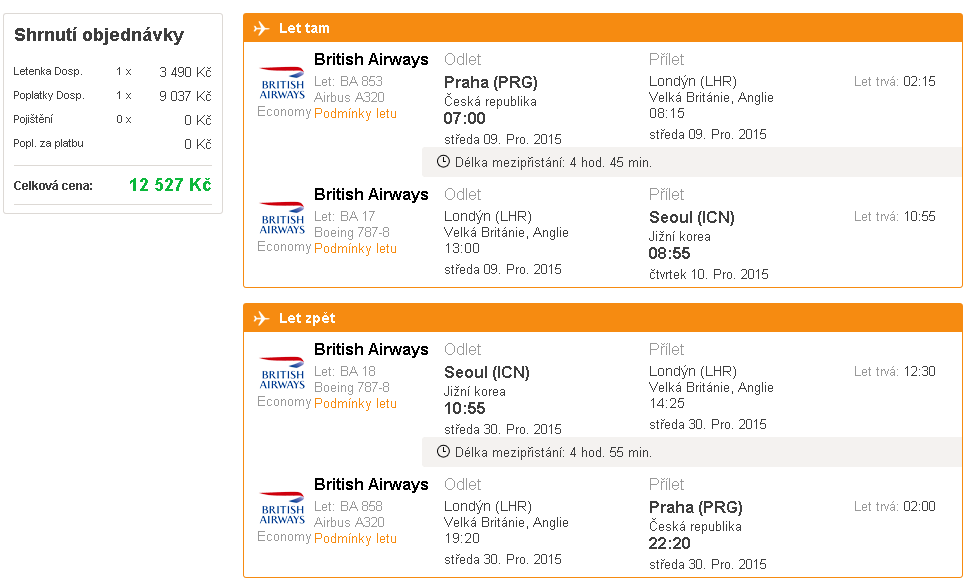This screenshot has width=980, height=581.
Task: Click British Airways logo for flight BA 858
Action: tap(282, 508)
